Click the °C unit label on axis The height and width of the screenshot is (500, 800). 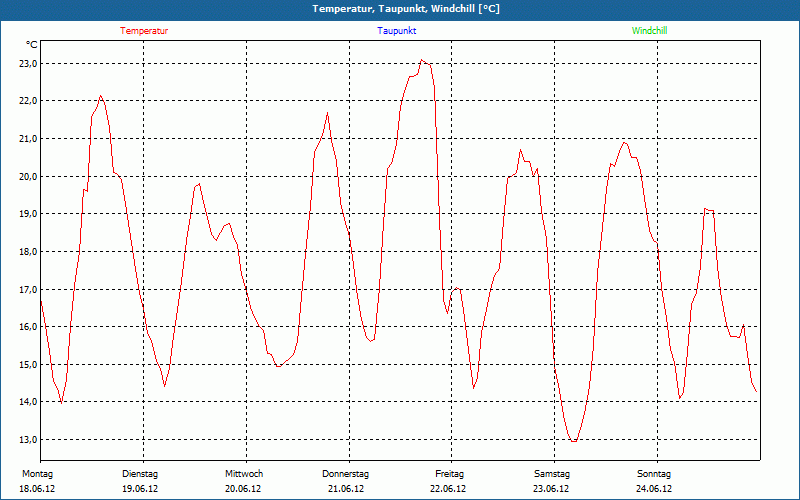[32, 45]
